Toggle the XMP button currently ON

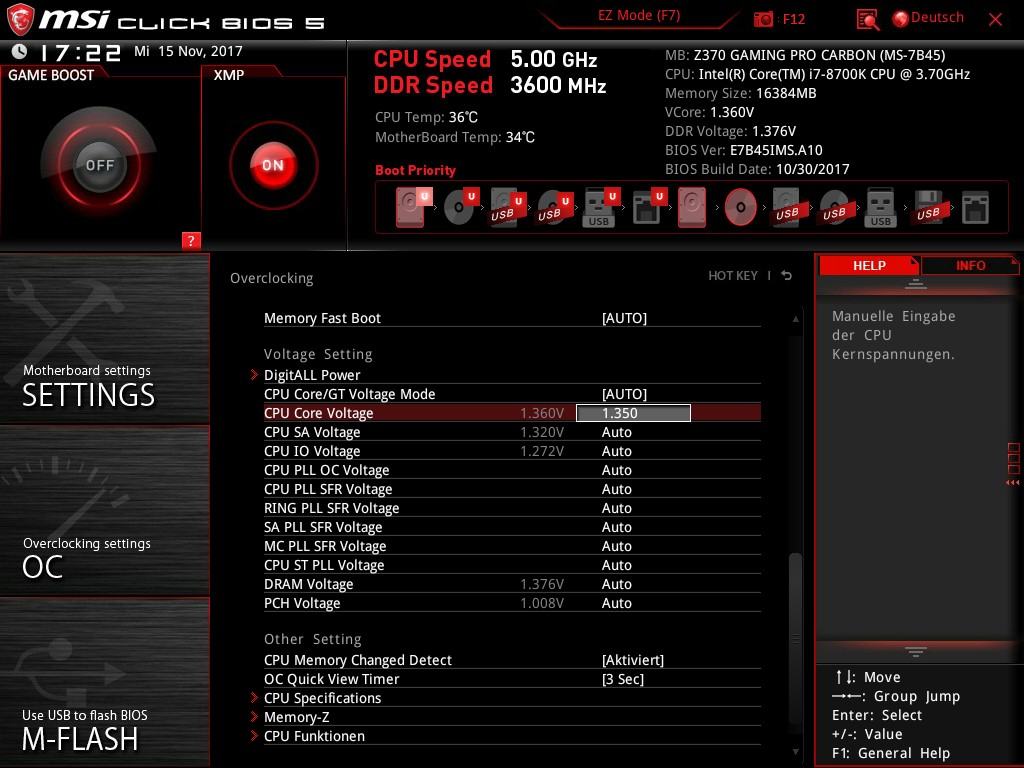coord(273,165)
